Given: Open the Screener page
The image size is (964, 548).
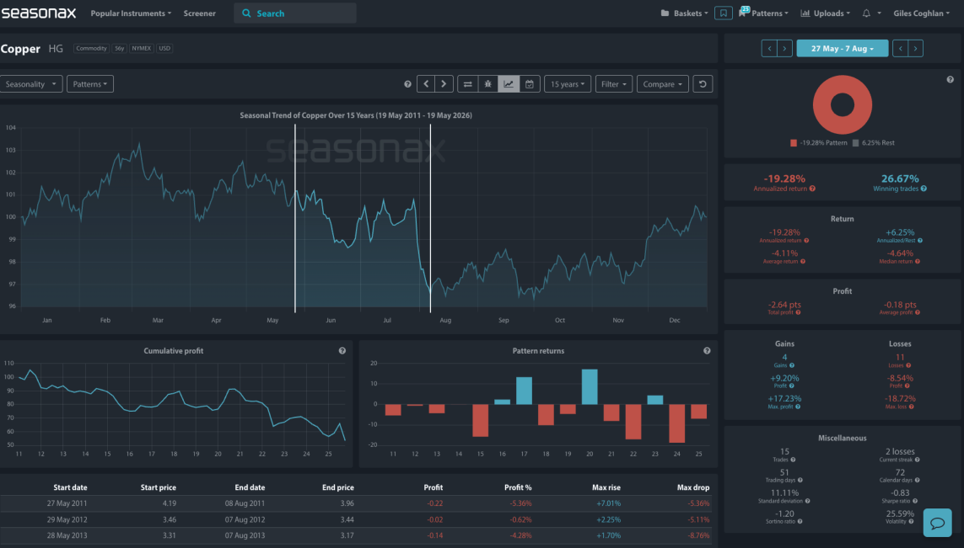Looking at the screenshot, I should pyautogui.click(x=199, y=13).
